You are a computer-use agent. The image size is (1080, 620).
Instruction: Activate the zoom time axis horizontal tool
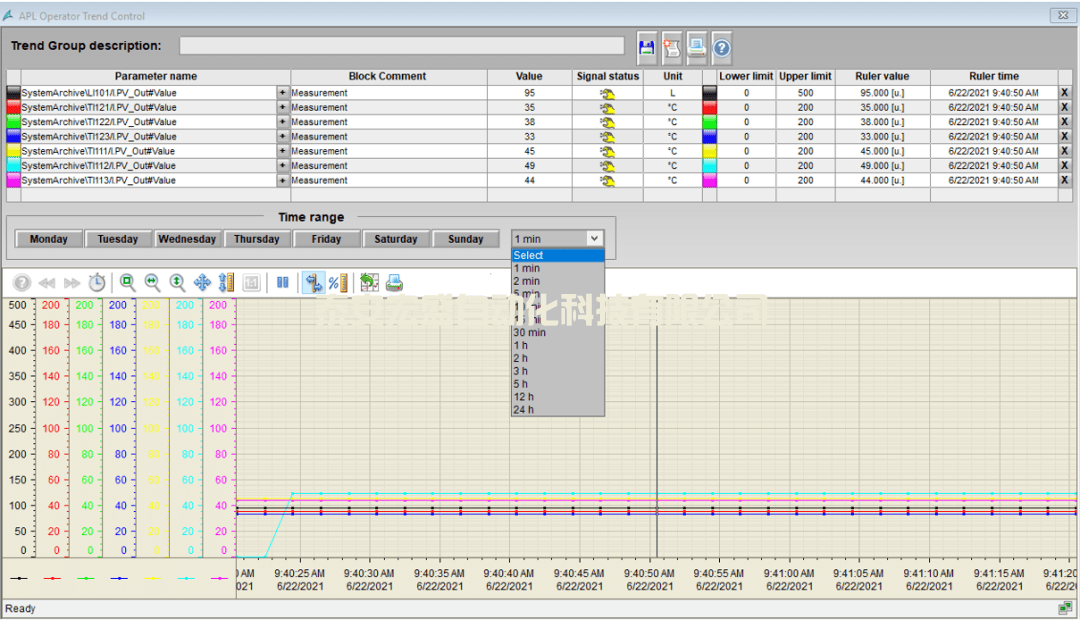[x=153, y=283]
